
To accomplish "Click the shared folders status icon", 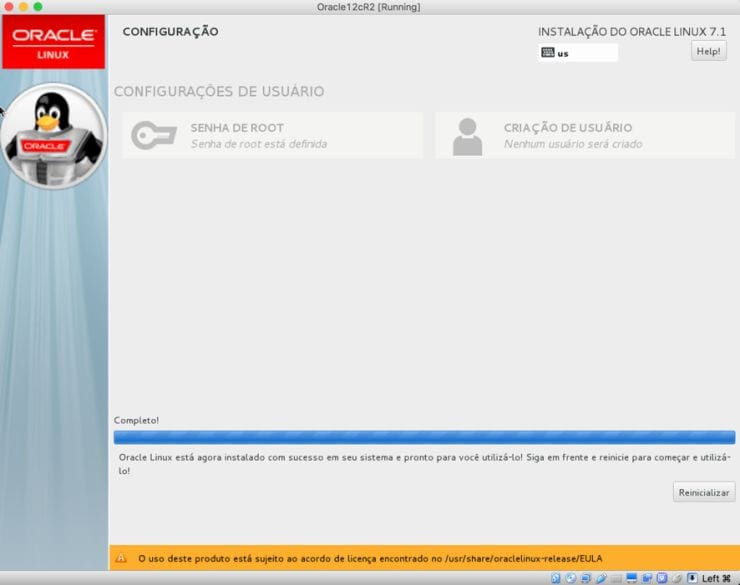I will pyautogui.click(x=616, y=578).
